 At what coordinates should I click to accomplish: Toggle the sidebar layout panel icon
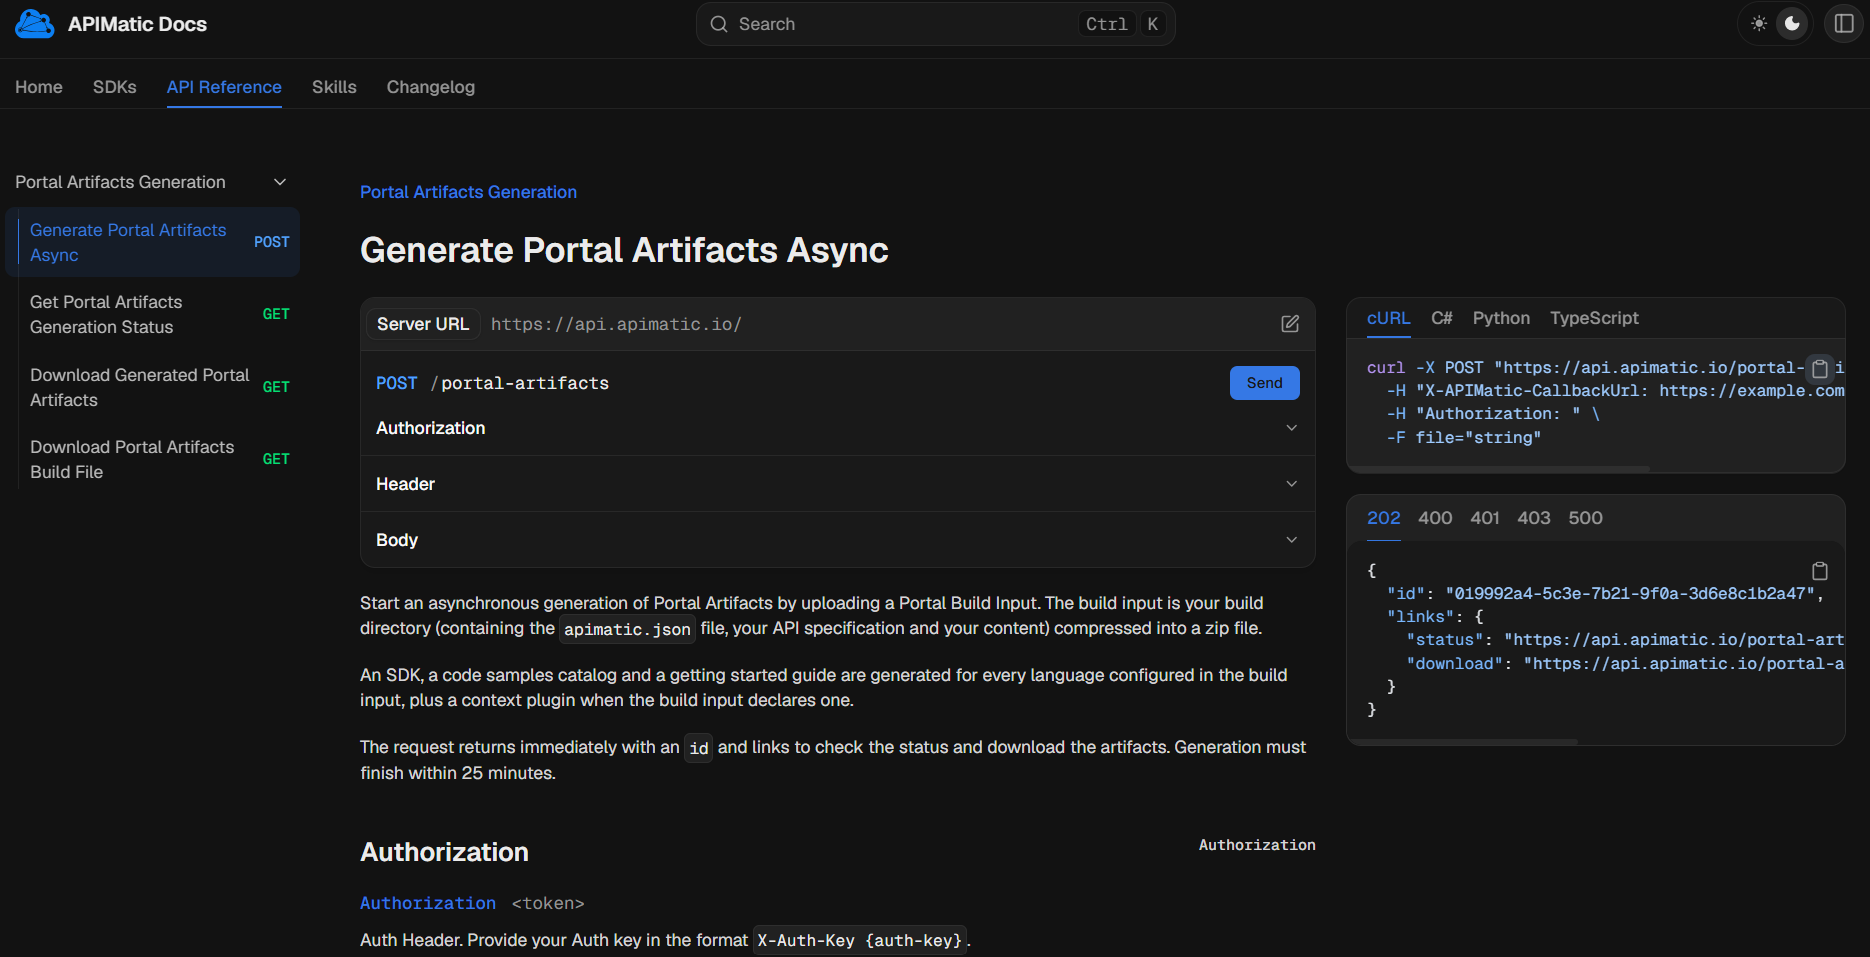pos(1845,24)
